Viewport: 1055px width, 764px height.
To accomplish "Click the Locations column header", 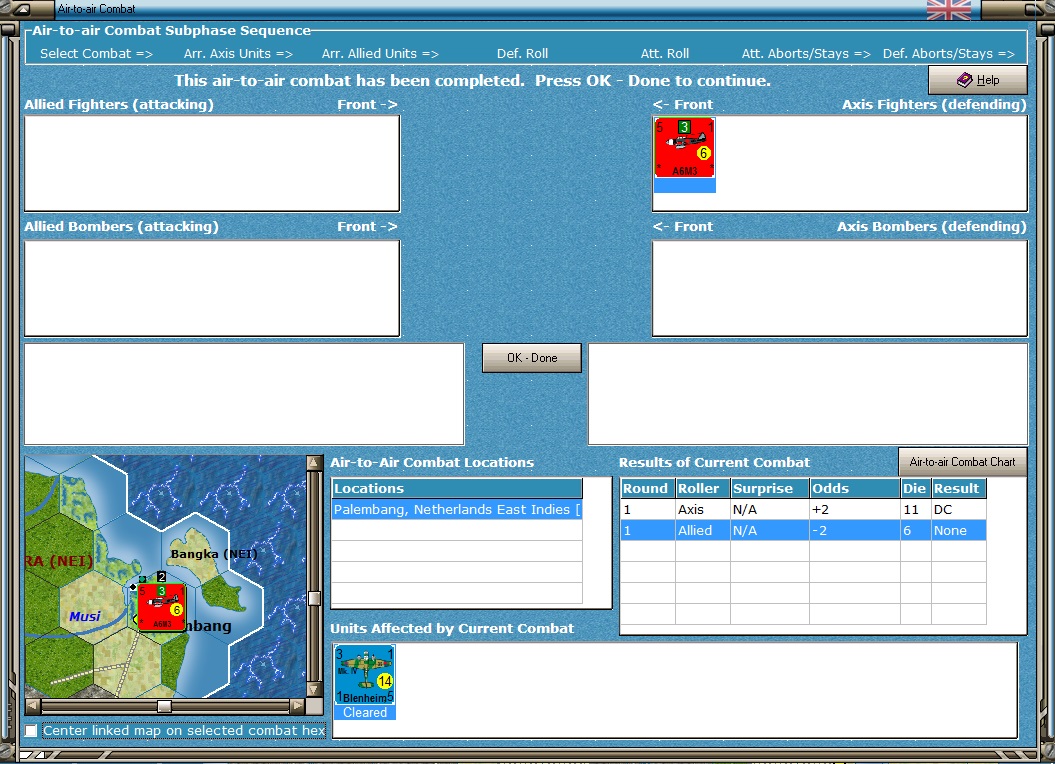I will 457,489.
